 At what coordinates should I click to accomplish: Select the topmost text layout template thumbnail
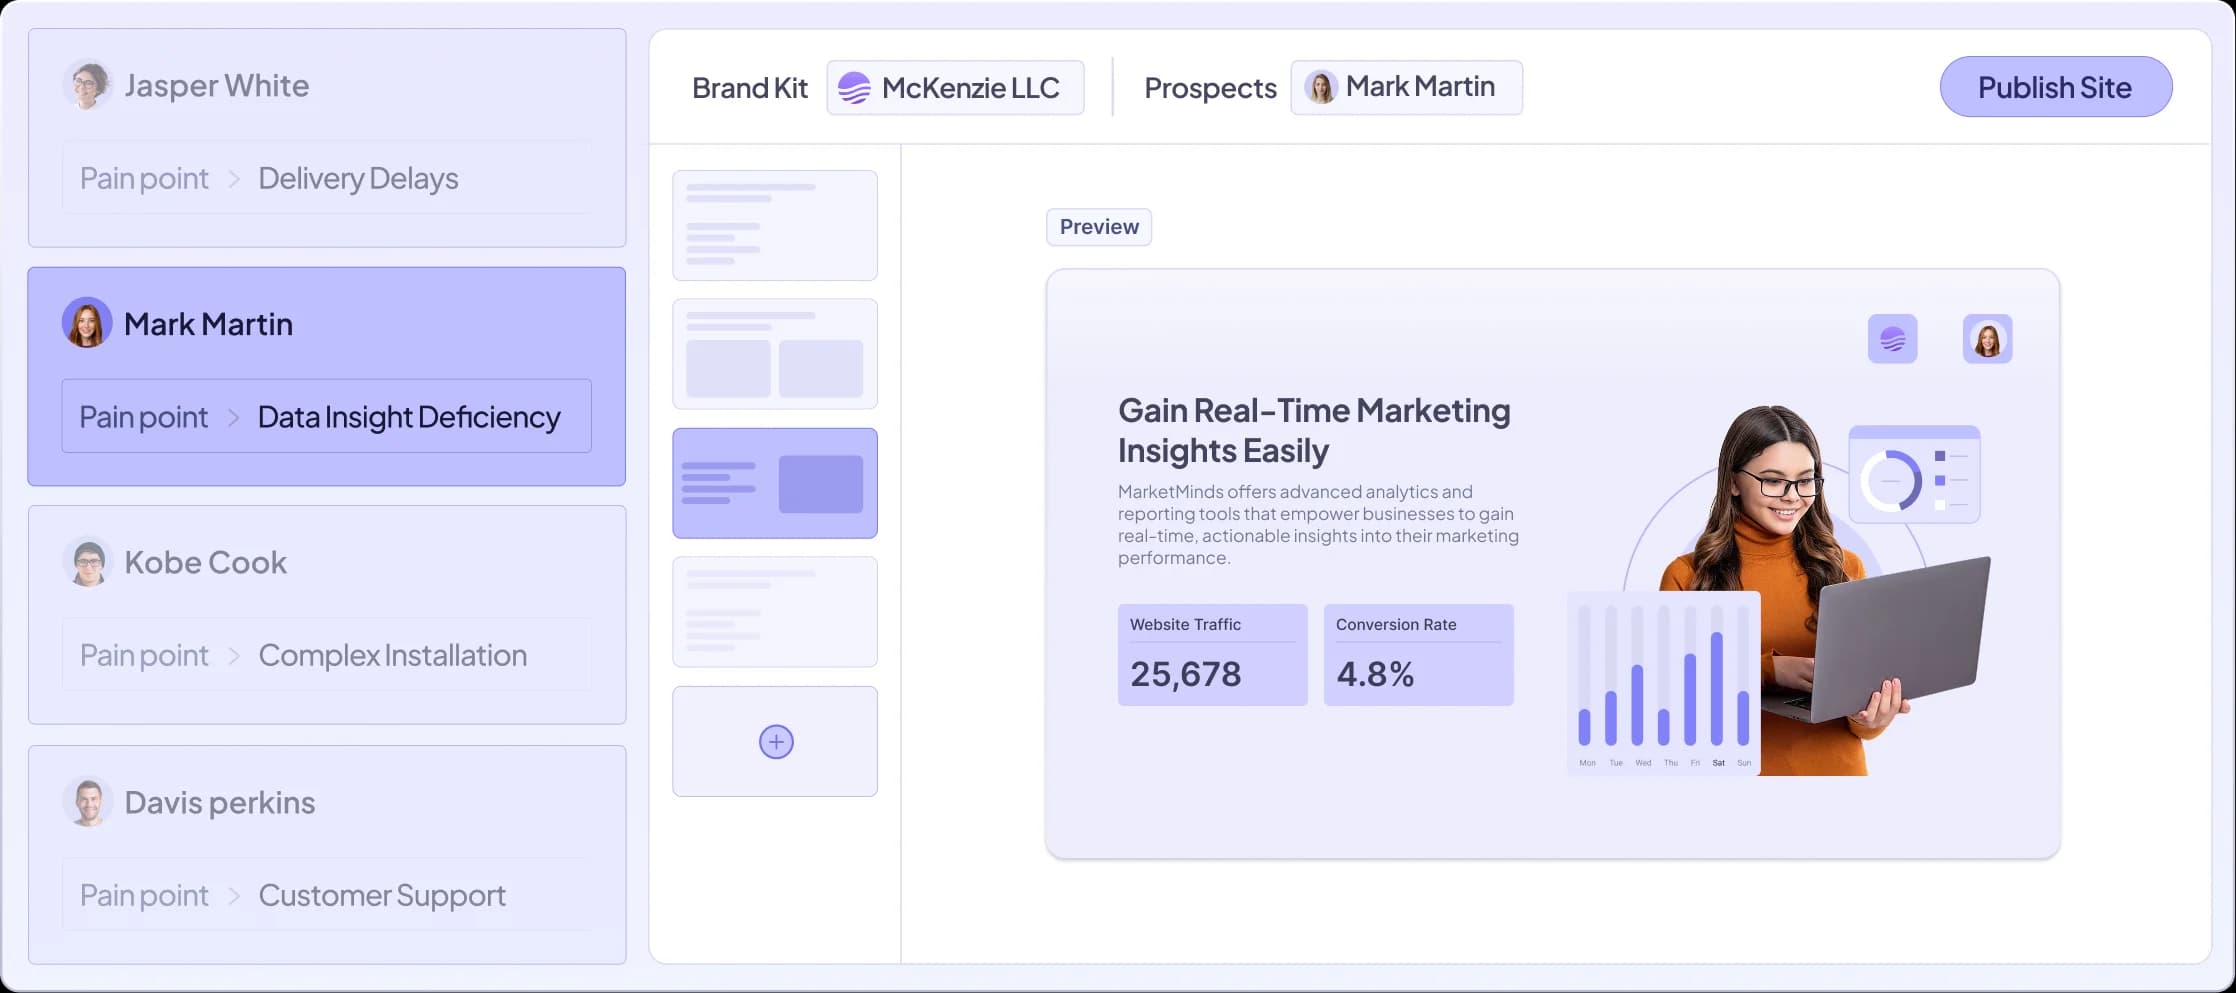tap(775, 224)
